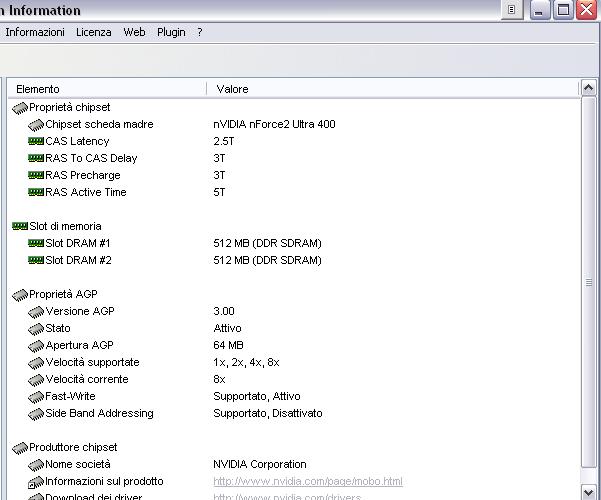This screenshot has width=601, height=500.
Task: Open the Licenza menu
Action: (x=94, y=32)
